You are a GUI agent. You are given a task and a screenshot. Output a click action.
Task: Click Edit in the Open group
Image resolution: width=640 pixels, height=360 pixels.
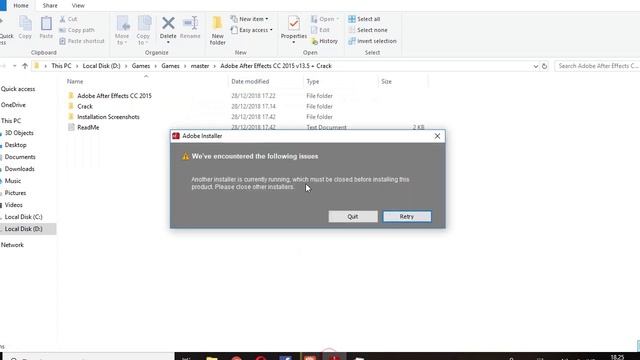[320, 30]
